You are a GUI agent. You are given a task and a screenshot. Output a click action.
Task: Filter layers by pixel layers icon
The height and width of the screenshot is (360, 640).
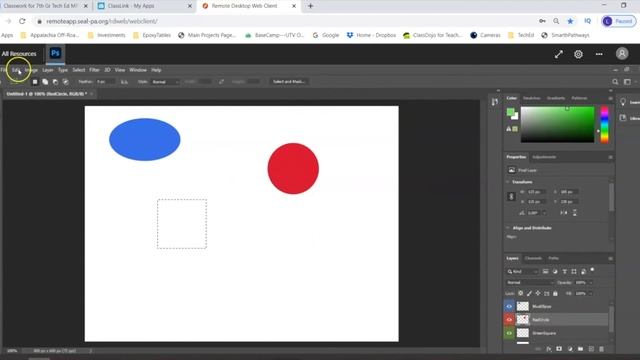pyautogui.click(x=545, y=271)
